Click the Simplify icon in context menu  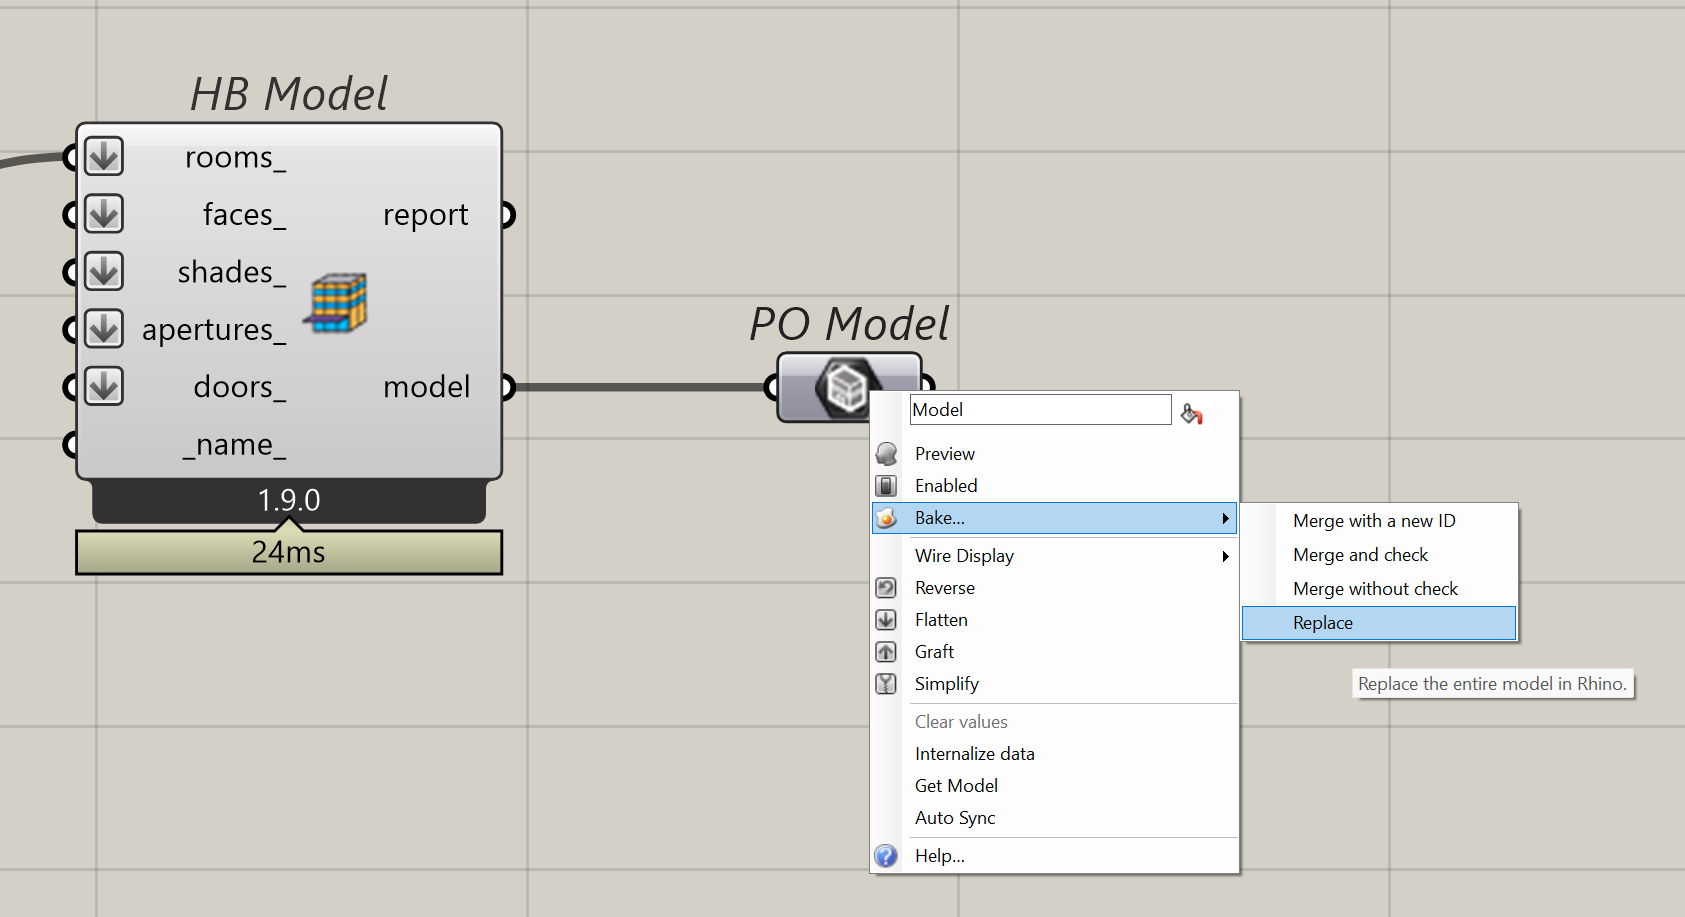tap(886, 684)
